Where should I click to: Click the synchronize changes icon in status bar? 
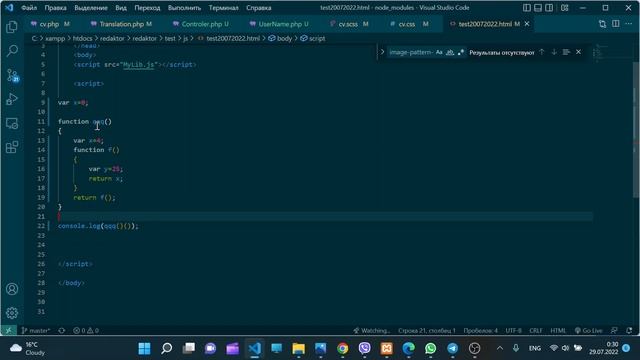[x=62, y=330]
